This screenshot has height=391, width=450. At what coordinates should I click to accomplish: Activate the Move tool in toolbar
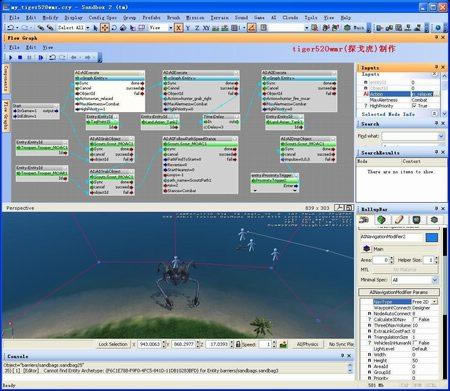point(105,28)
